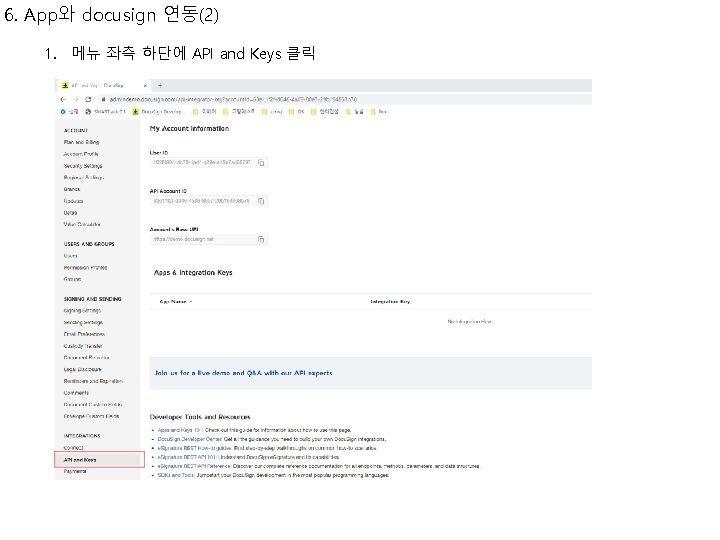
Task: Open the SMART bookmark with globe icon
Action: pos(106,112)
